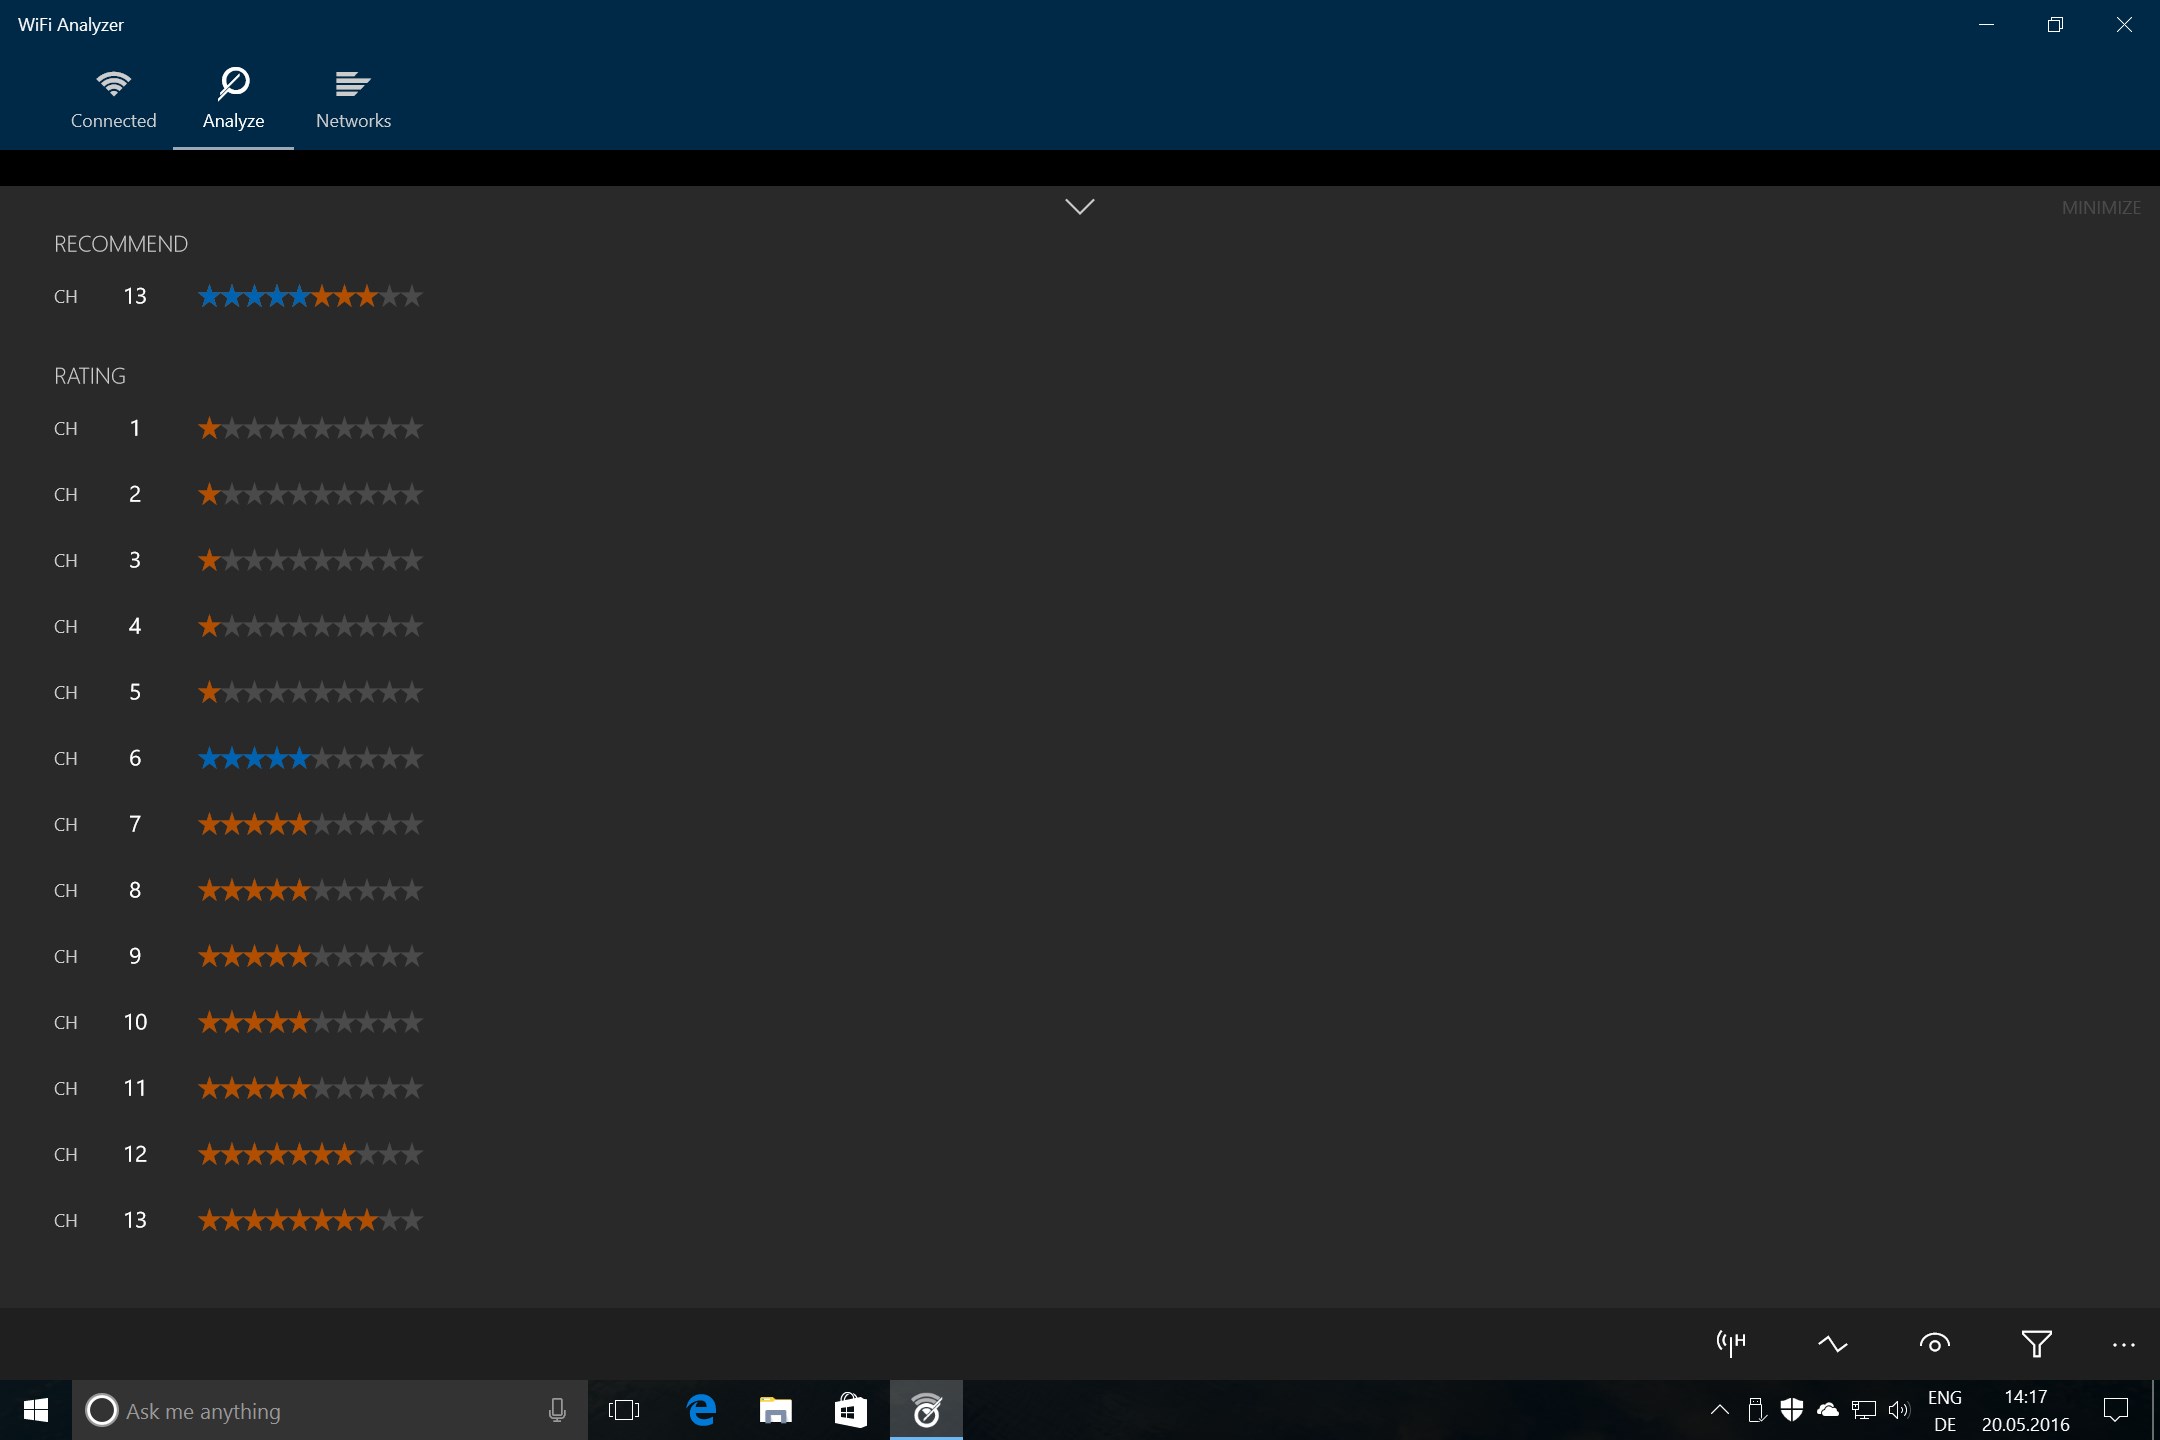This screenshot has height=1440, width=2160.
Task: Click the MINIMIZE label
Action: [x=2101, y=207]
